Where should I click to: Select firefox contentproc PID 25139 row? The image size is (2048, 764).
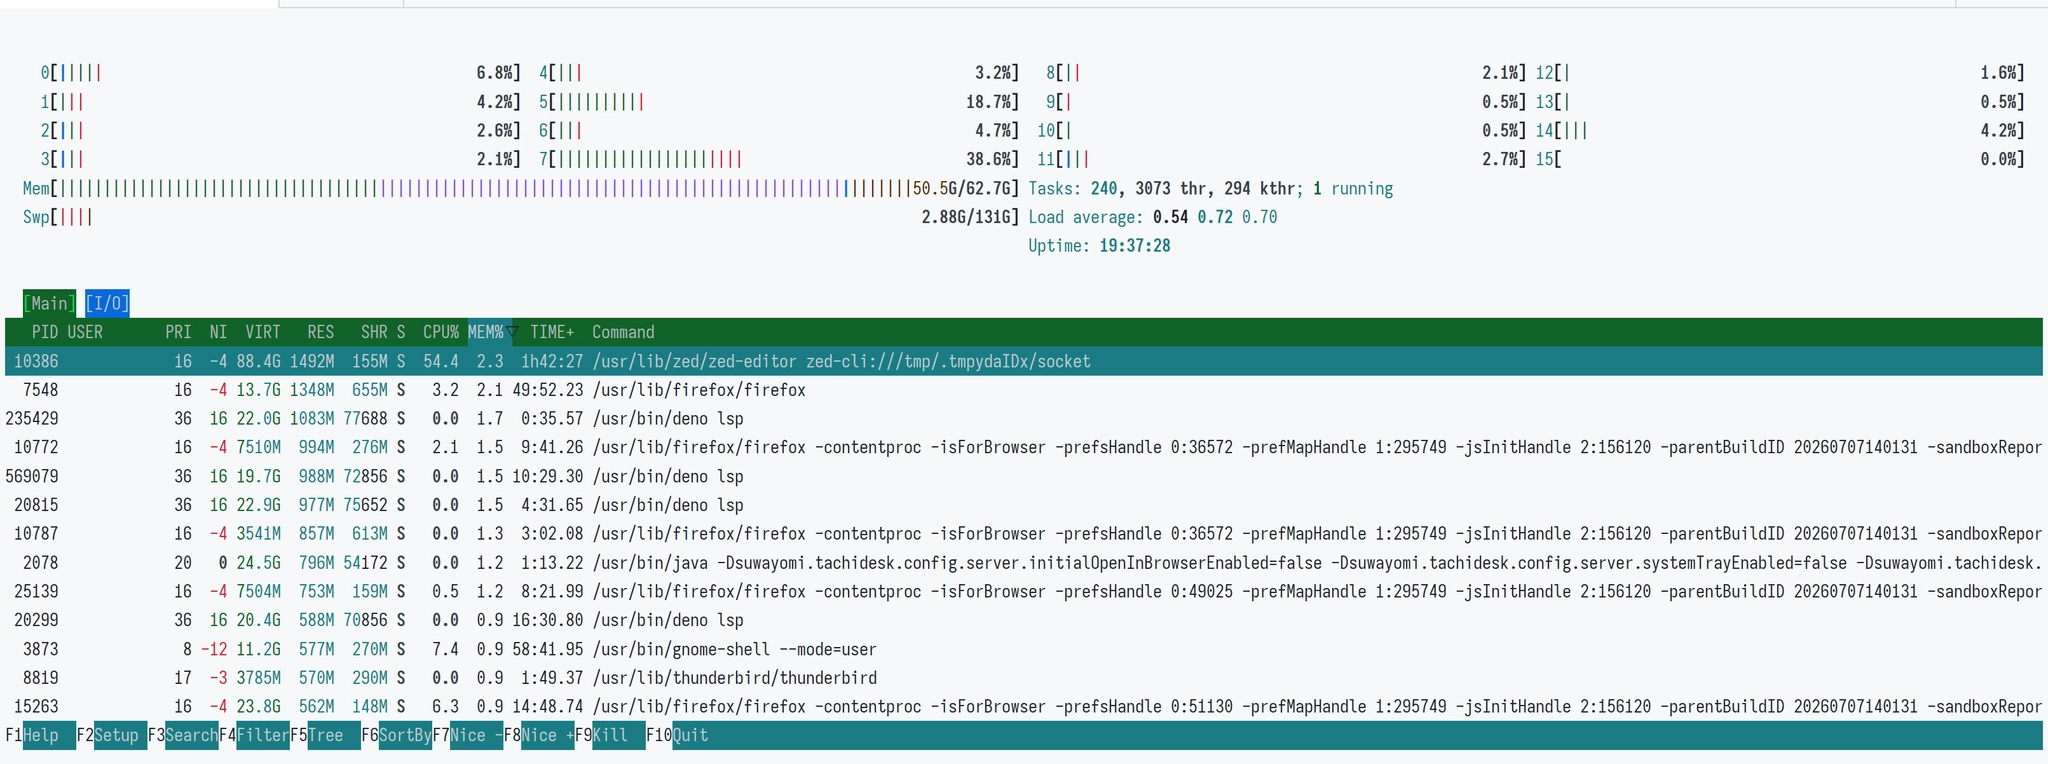pyautogui.click(x=1024, y=591)
